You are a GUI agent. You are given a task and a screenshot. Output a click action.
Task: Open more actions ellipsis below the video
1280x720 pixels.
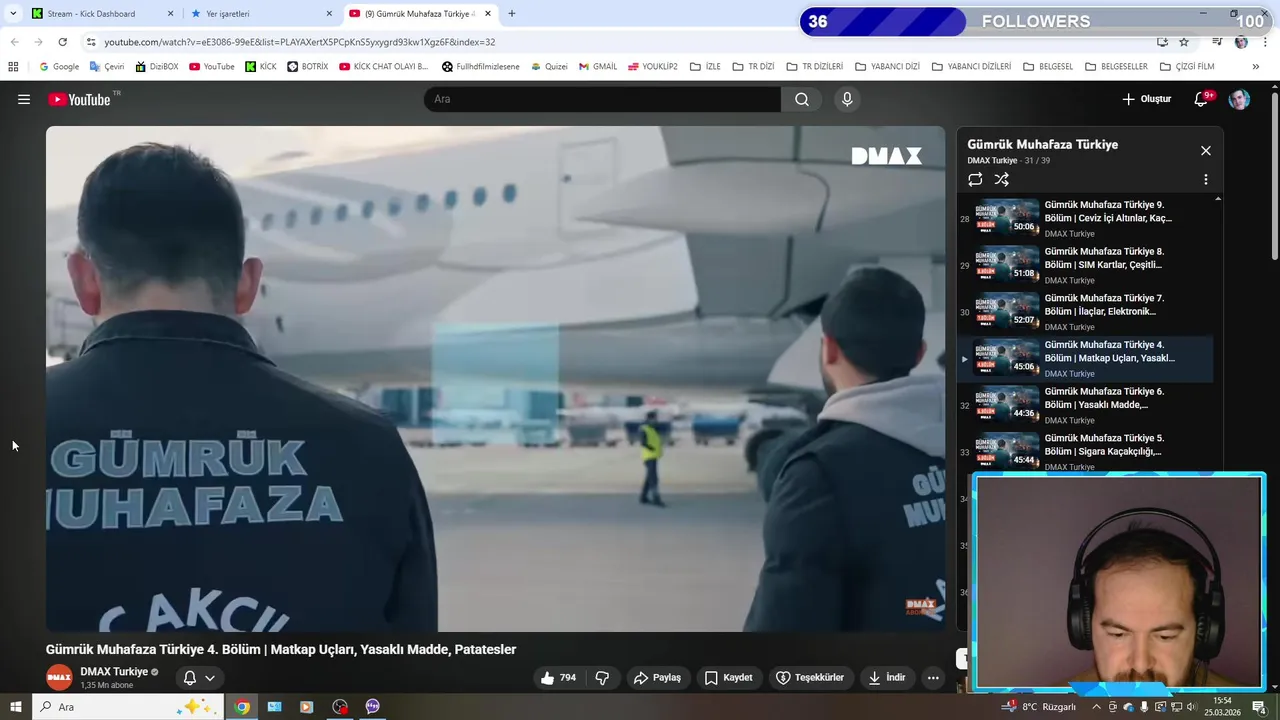pos(933,678)
